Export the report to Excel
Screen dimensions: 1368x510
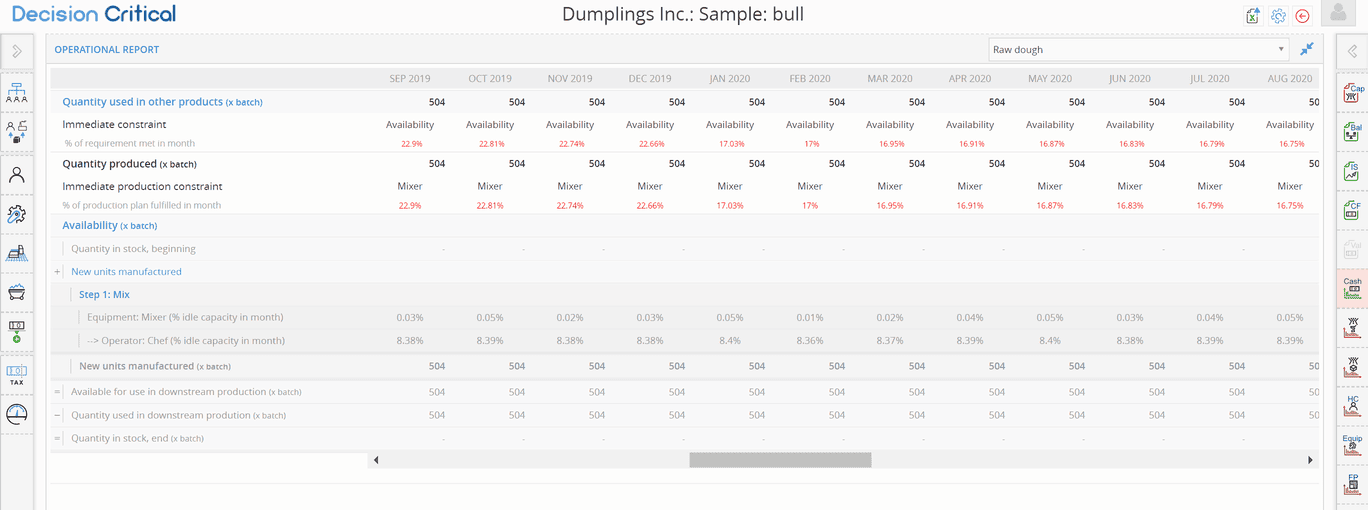[1253, 16]
